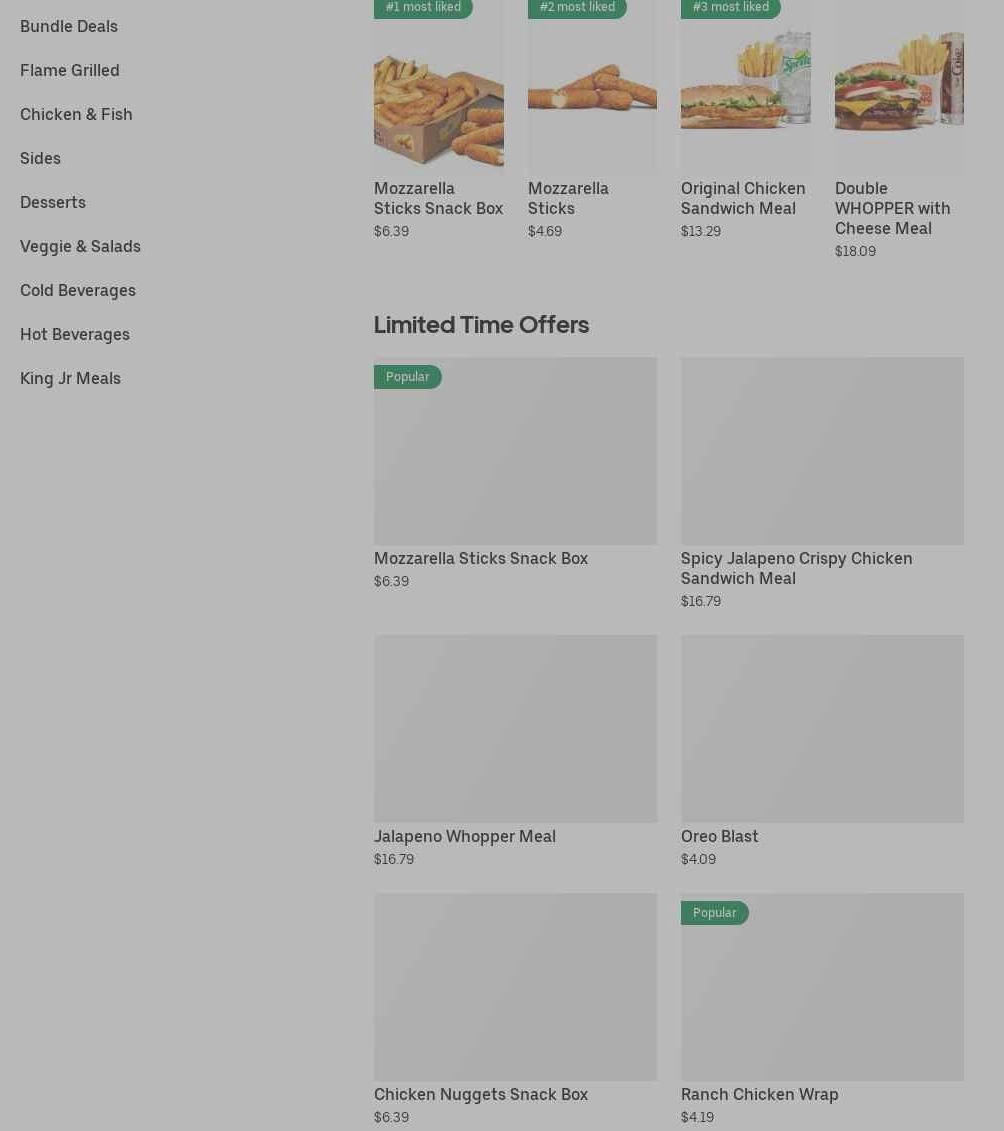Go to the Chicken & Fish category
The image size is (1004, 1131).
point(76,114)
